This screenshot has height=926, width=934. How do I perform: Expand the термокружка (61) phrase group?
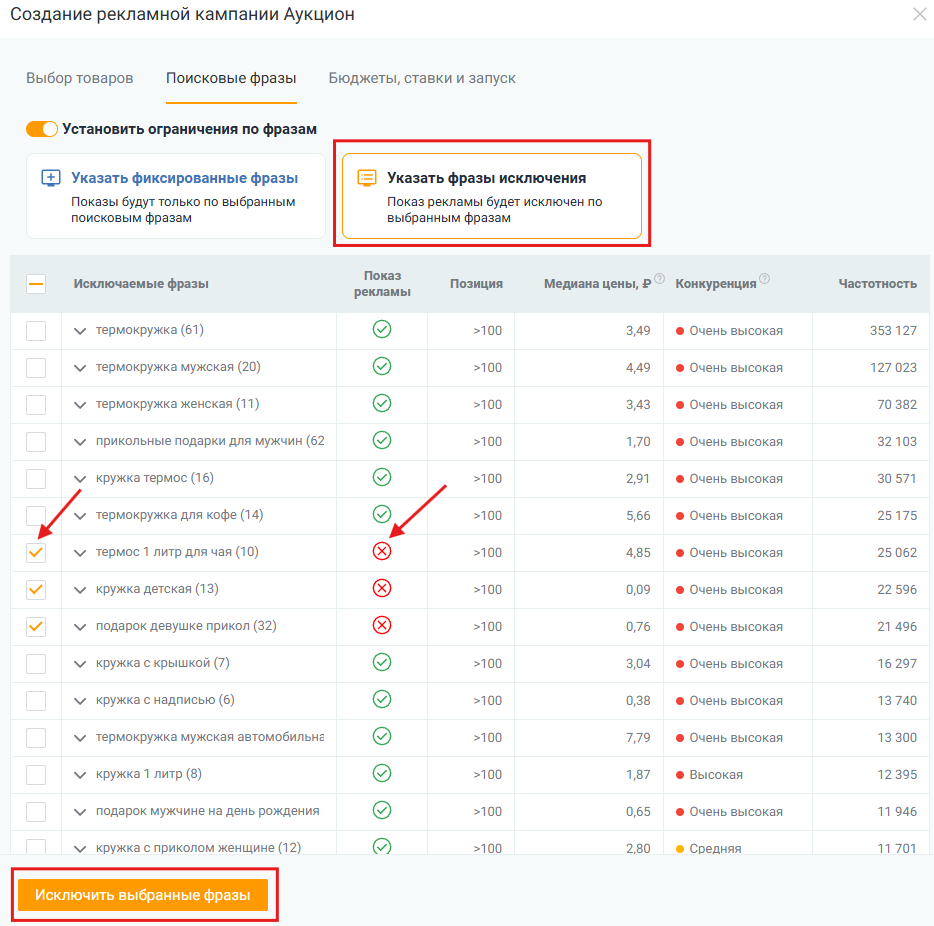point(80,331)
